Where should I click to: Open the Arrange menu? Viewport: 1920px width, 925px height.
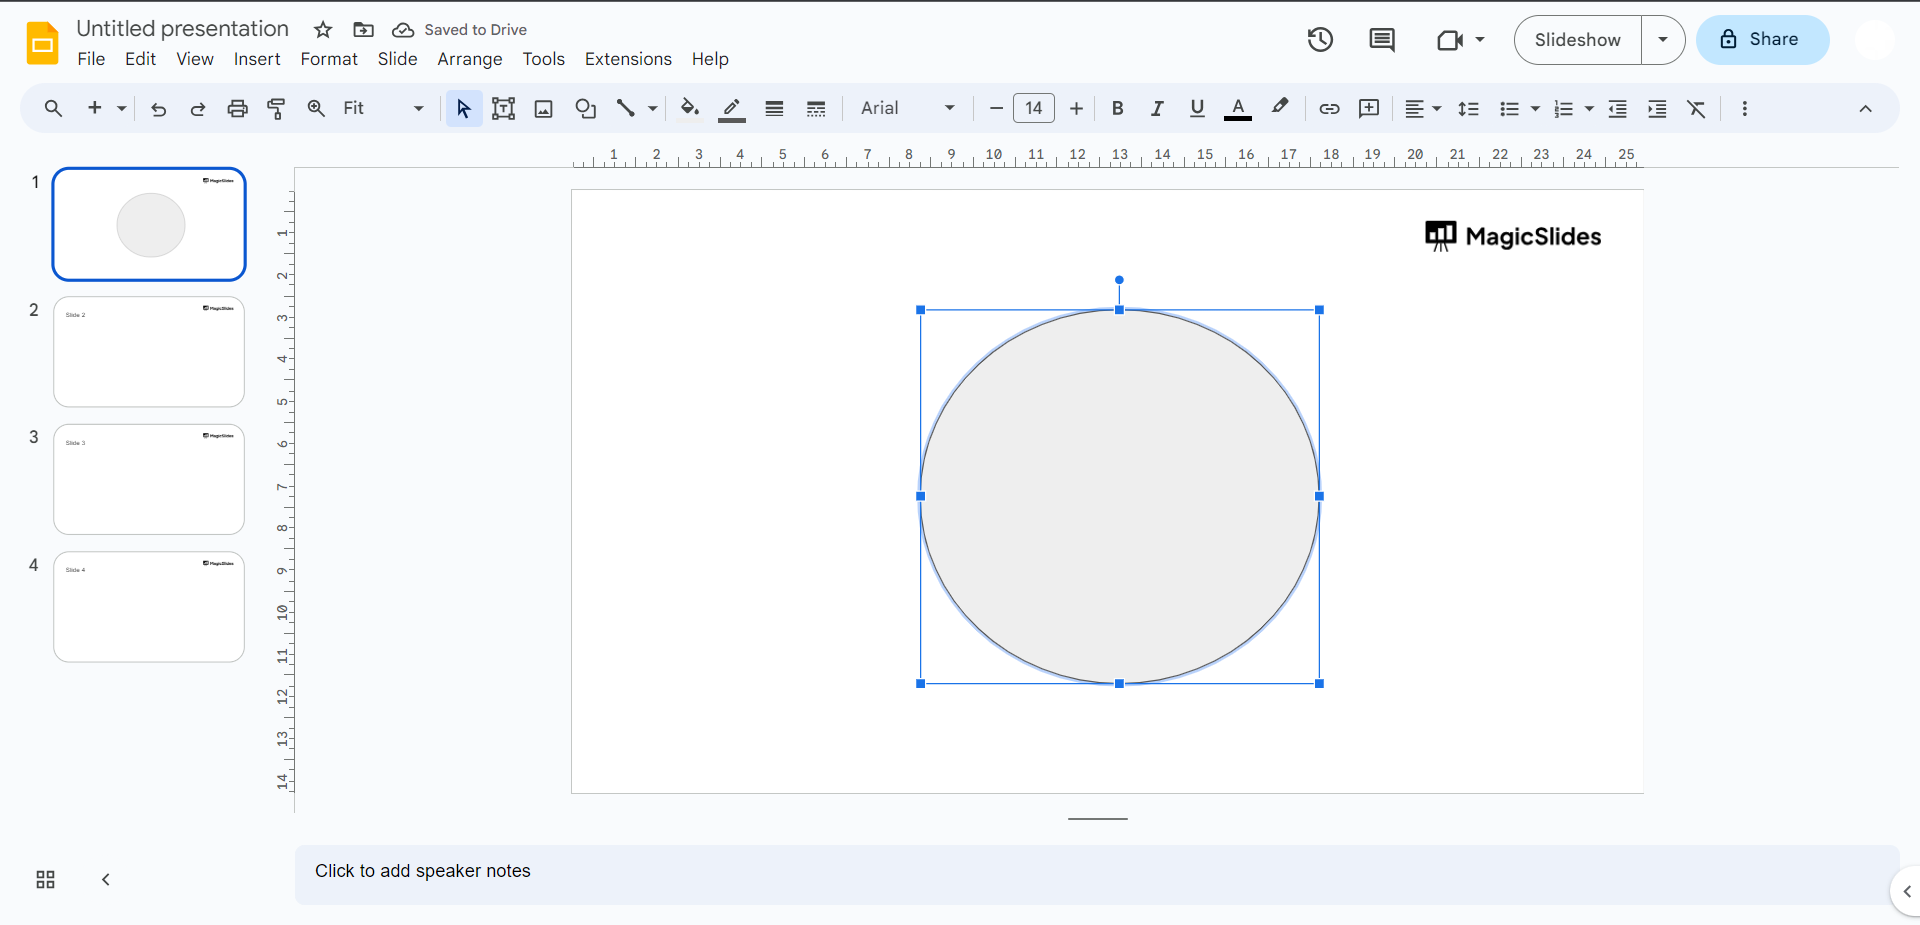469,59
